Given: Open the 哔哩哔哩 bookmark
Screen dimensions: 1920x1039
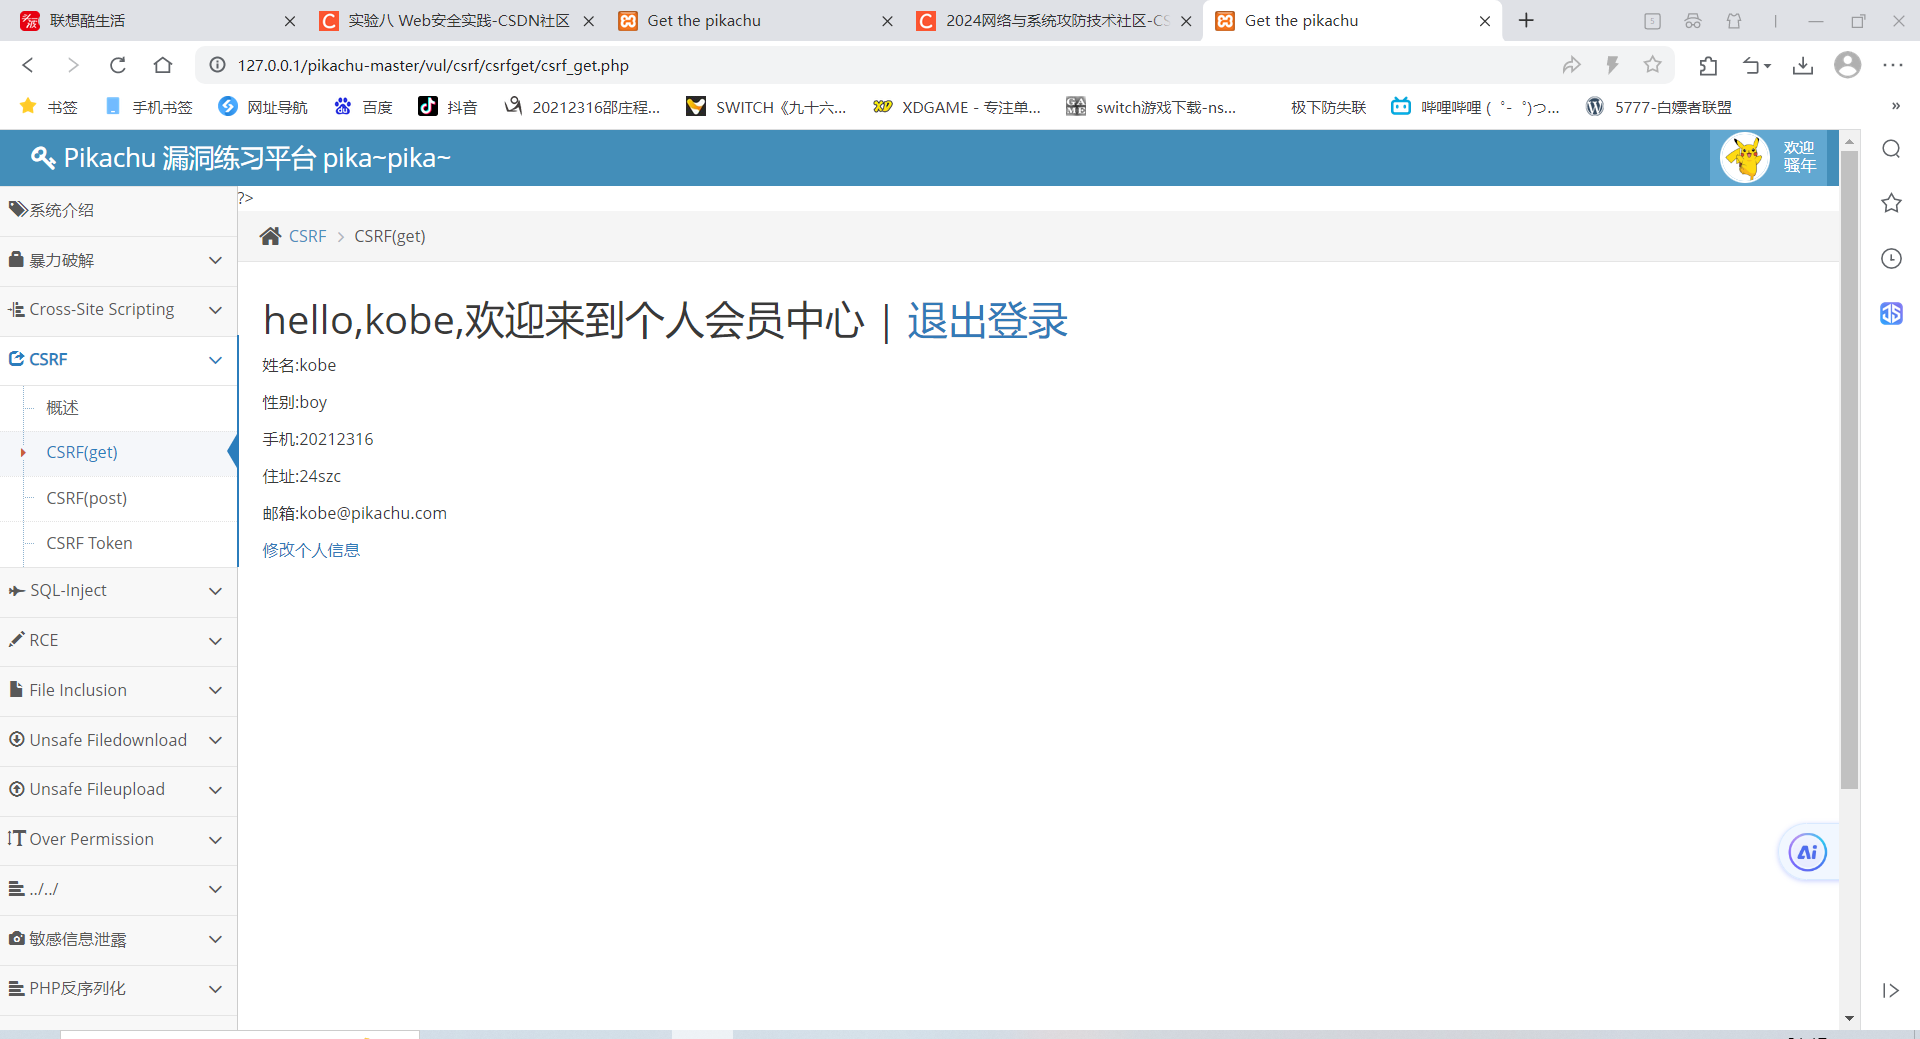Looking at the screenshot, I should [1475, 107].
